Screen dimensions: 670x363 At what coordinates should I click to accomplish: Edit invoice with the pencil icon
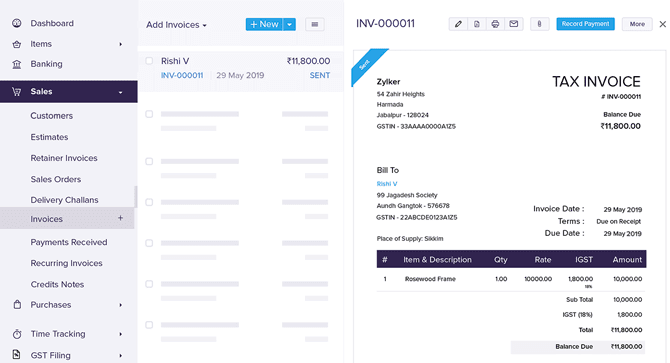[458, 24]
